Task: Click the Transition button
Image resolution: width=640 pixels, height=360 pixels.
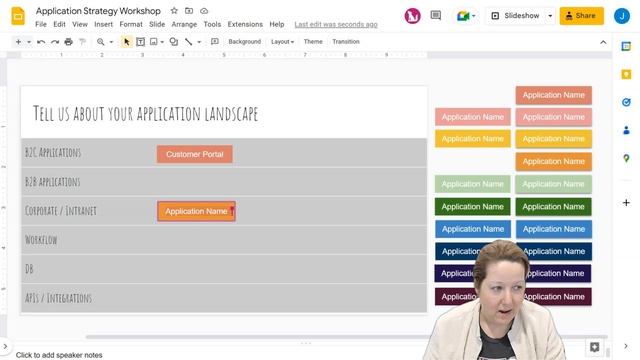Action: 346,42
